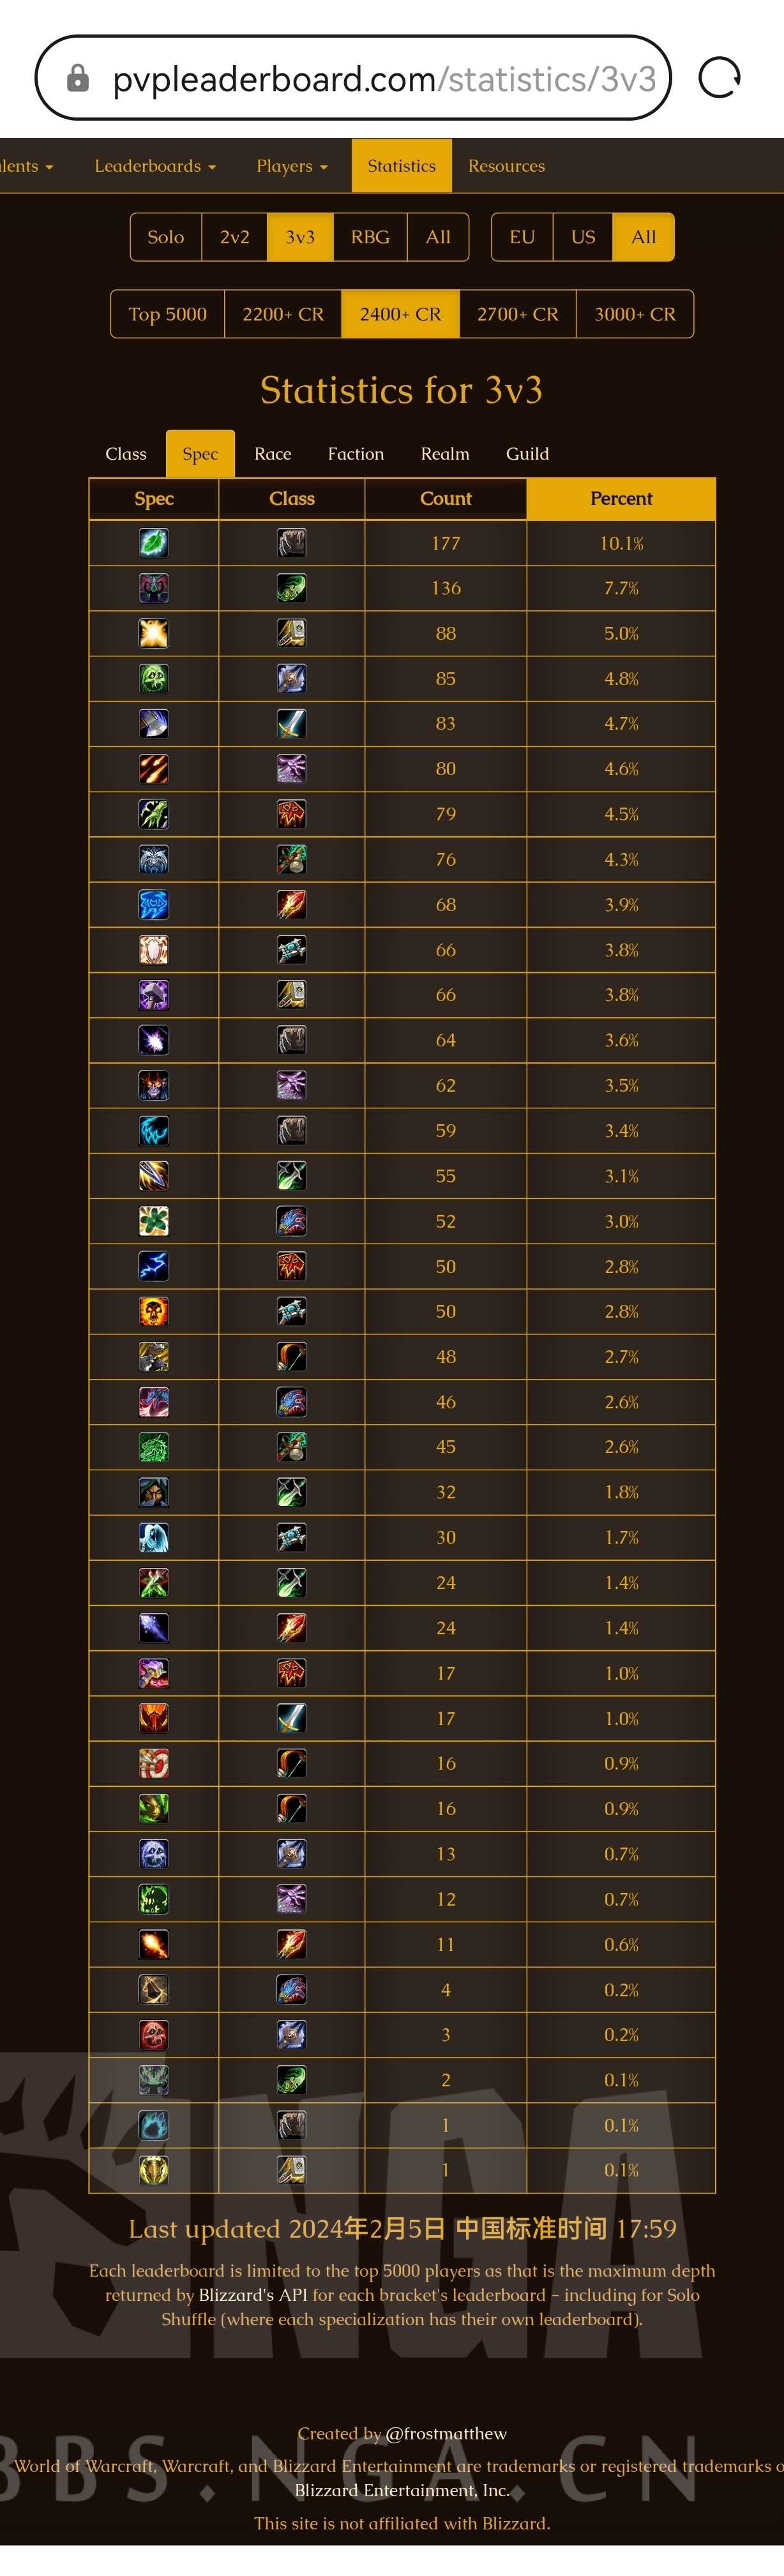Click the spec icon in the 177 count row
The width and height of the screenshot is (784, 2576).
(x=154, y=543)
